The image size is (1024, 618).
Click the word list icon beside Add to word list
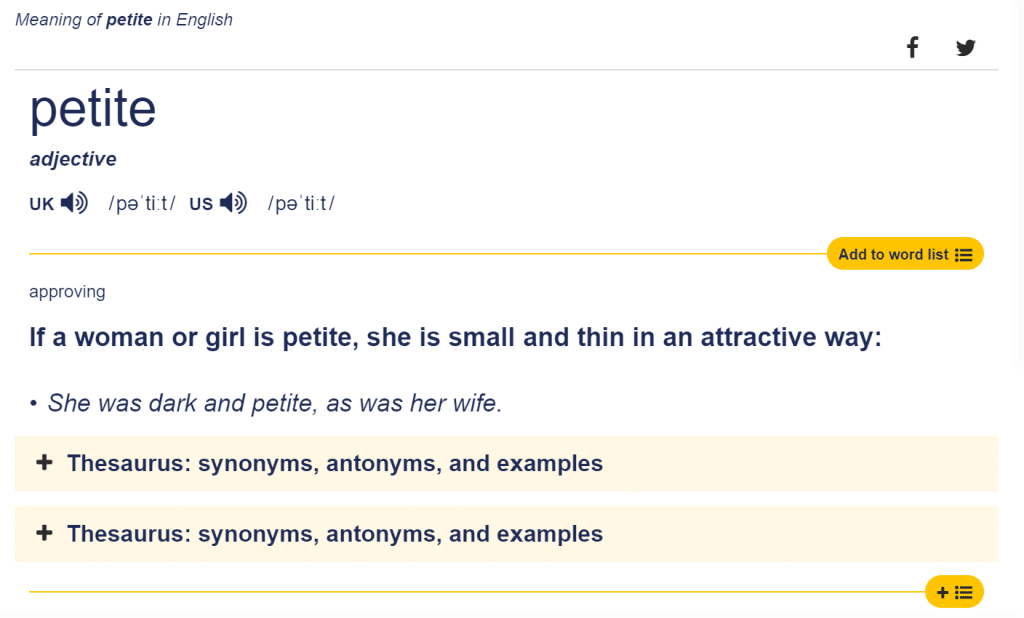click(x=966, y=253)
